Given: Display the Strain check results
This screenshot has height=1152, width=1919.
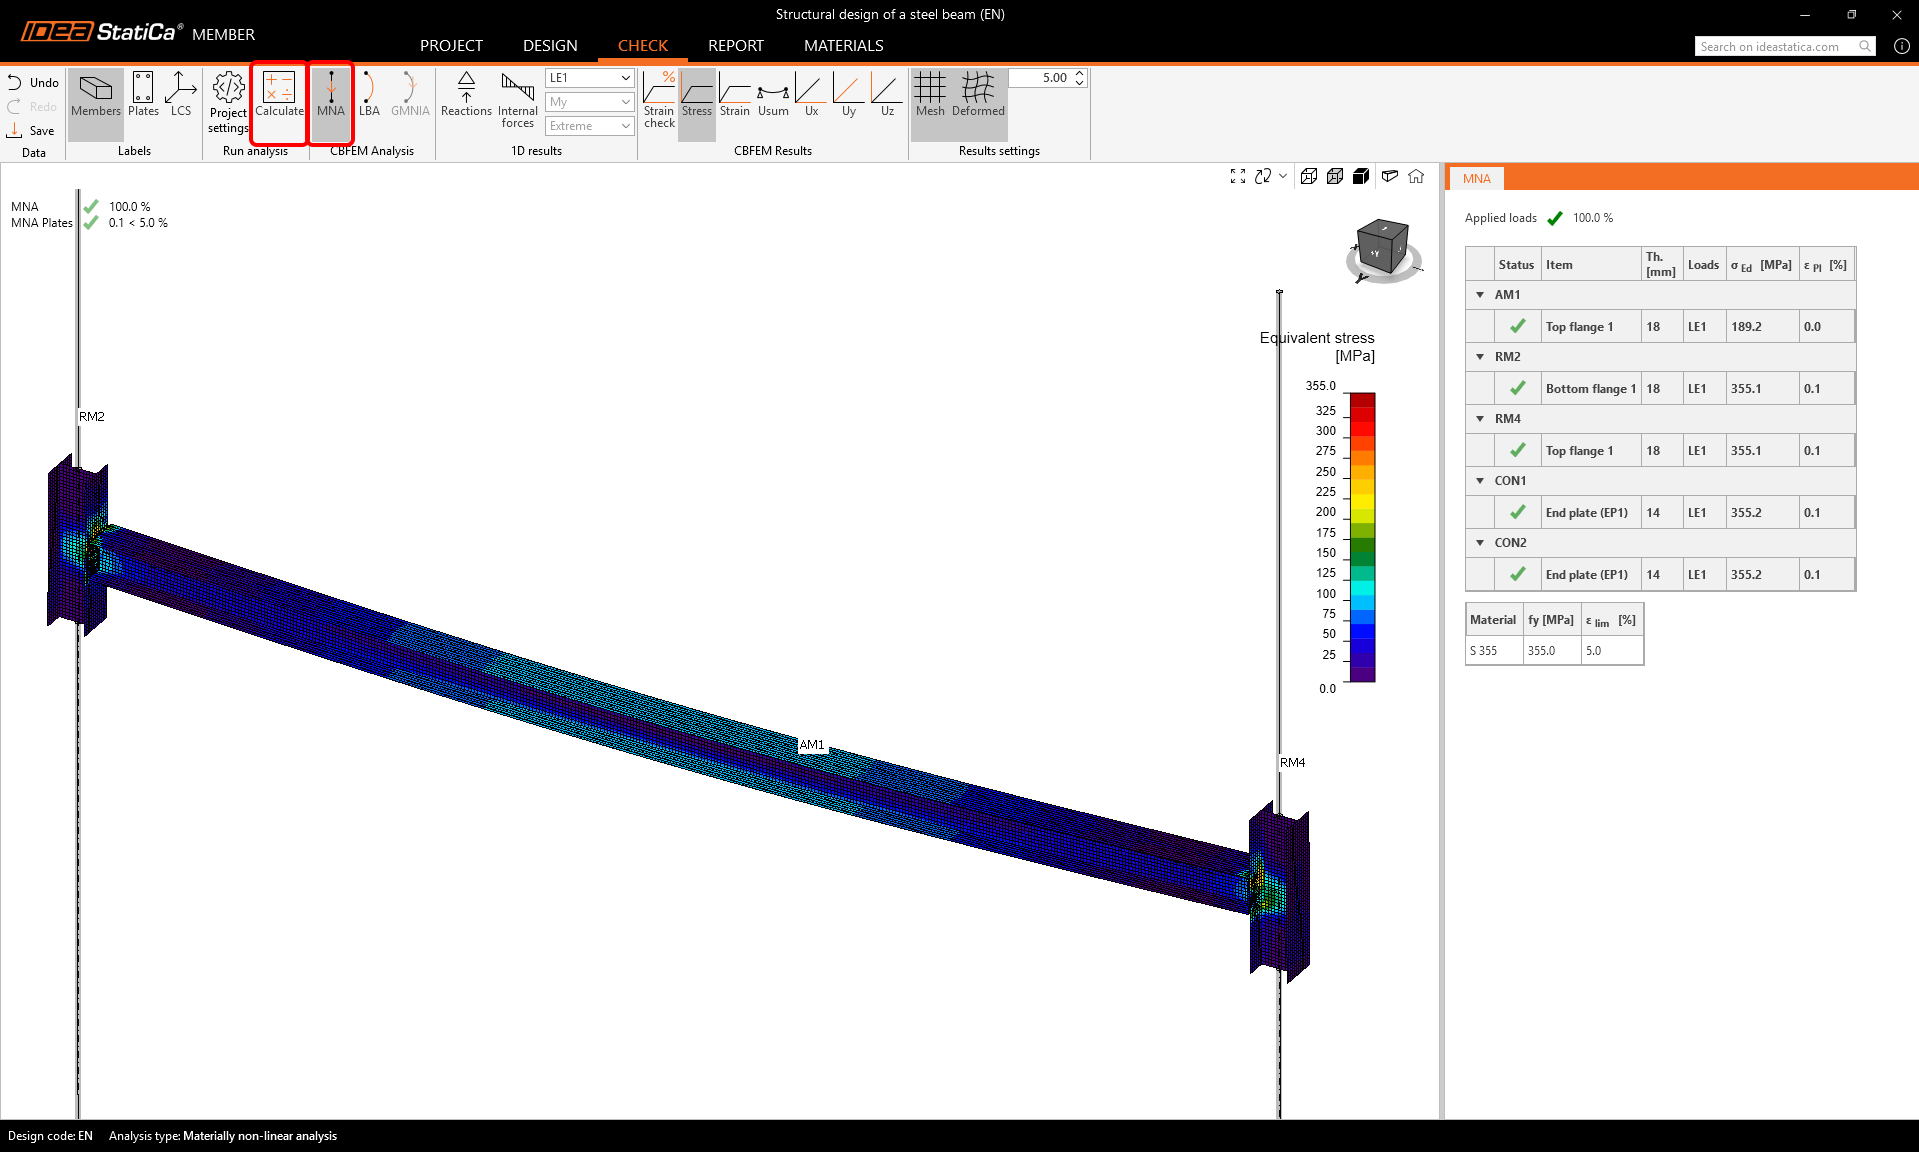Looking at the screenshot, I should 659,100.
